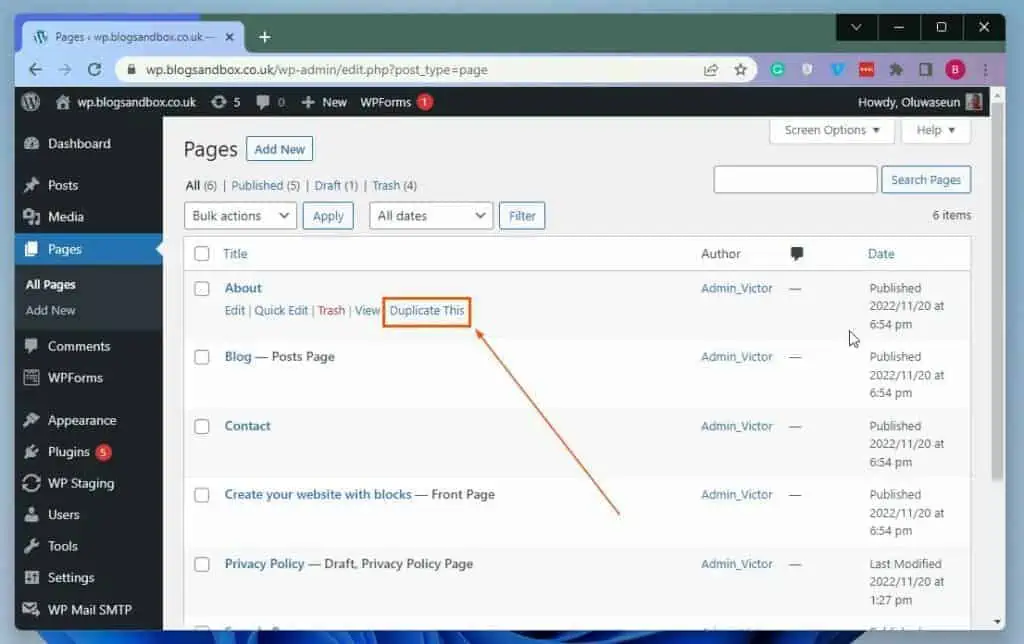Open the Bulk actions dropdown
This screenshot has width=1024, height=644.
click(240, 215)
